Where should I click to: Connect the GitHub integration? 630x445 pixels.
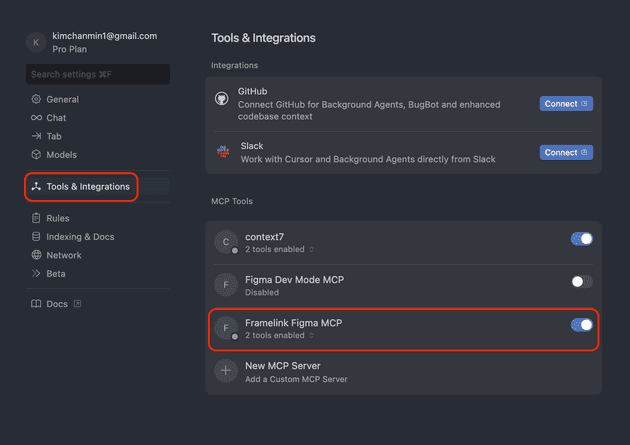click(566, 104)
